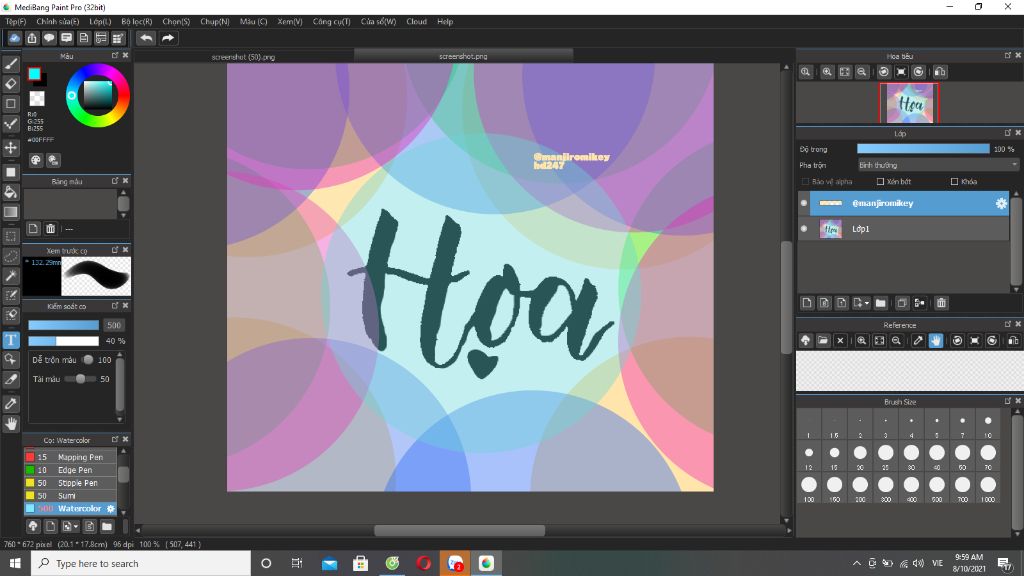The width and height of the screenshot is (1024, 576).
Task: Delete layer using trash icon in layer panel
Action: click(x=941, y=303)
